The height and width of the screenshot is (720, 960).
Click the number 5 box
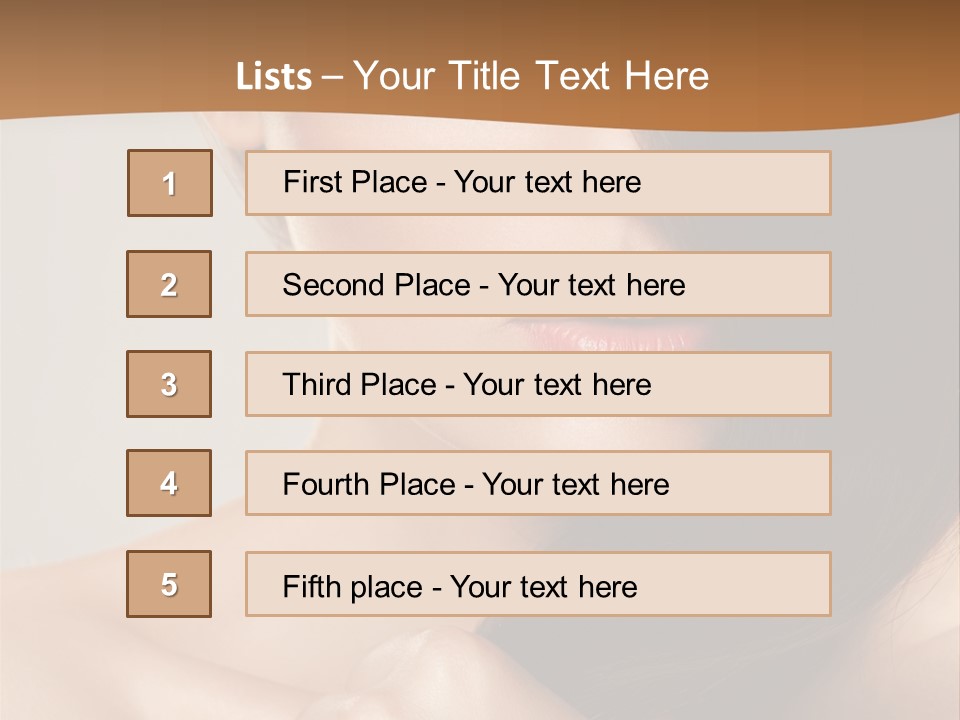click(169, 584)
